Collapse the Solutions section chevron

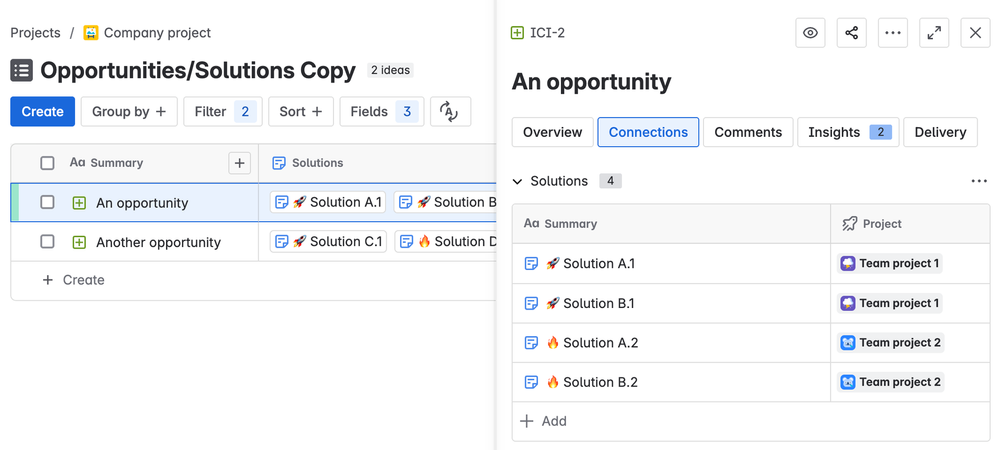pyautogui.click(x=518, y=181)
